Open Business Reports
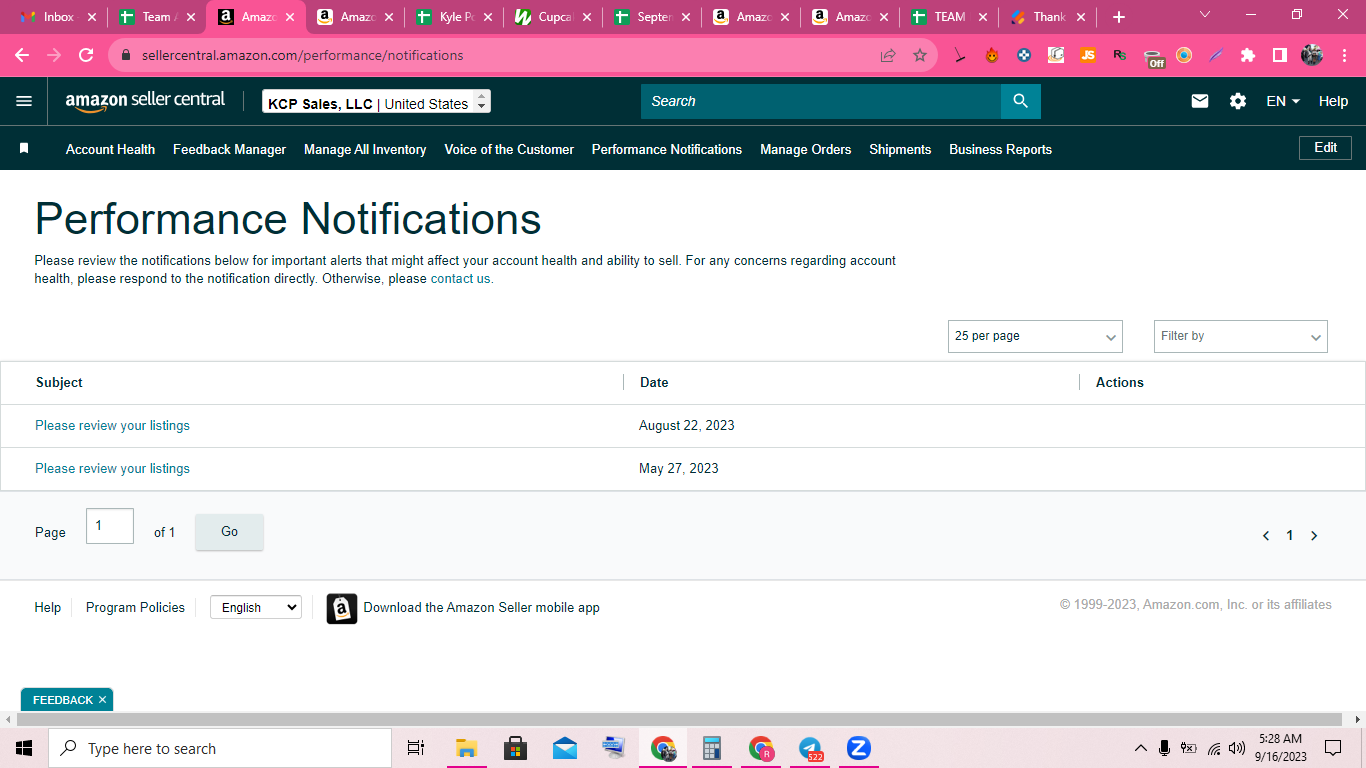This screenshot has width=1366, height=768. click(1000, 149)
